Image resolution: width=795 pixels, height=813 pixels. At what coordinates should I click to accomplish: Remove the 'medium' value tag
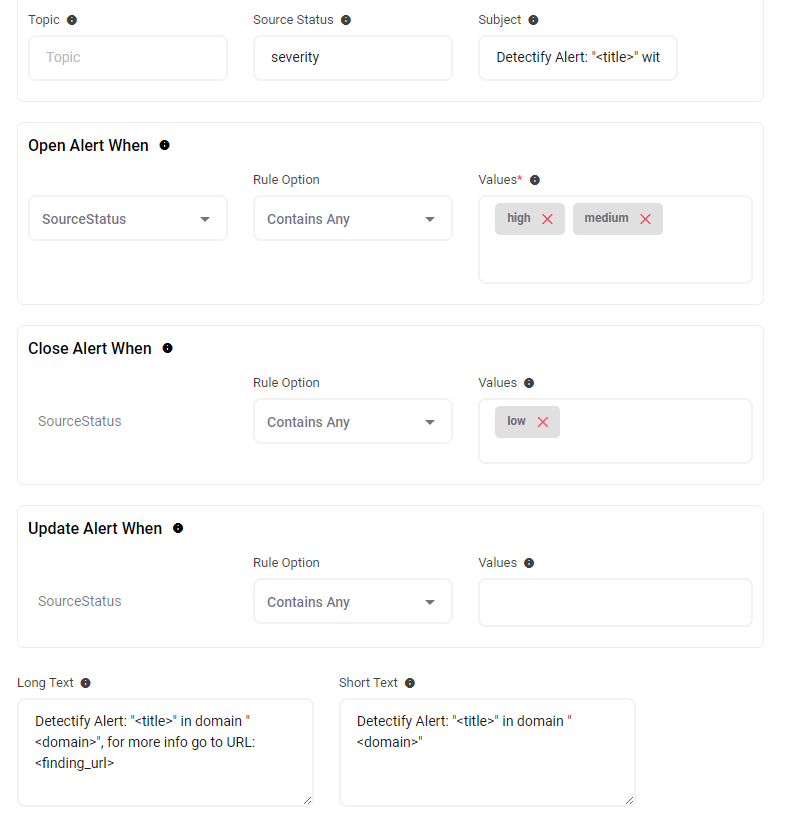(x=645, y=219)
